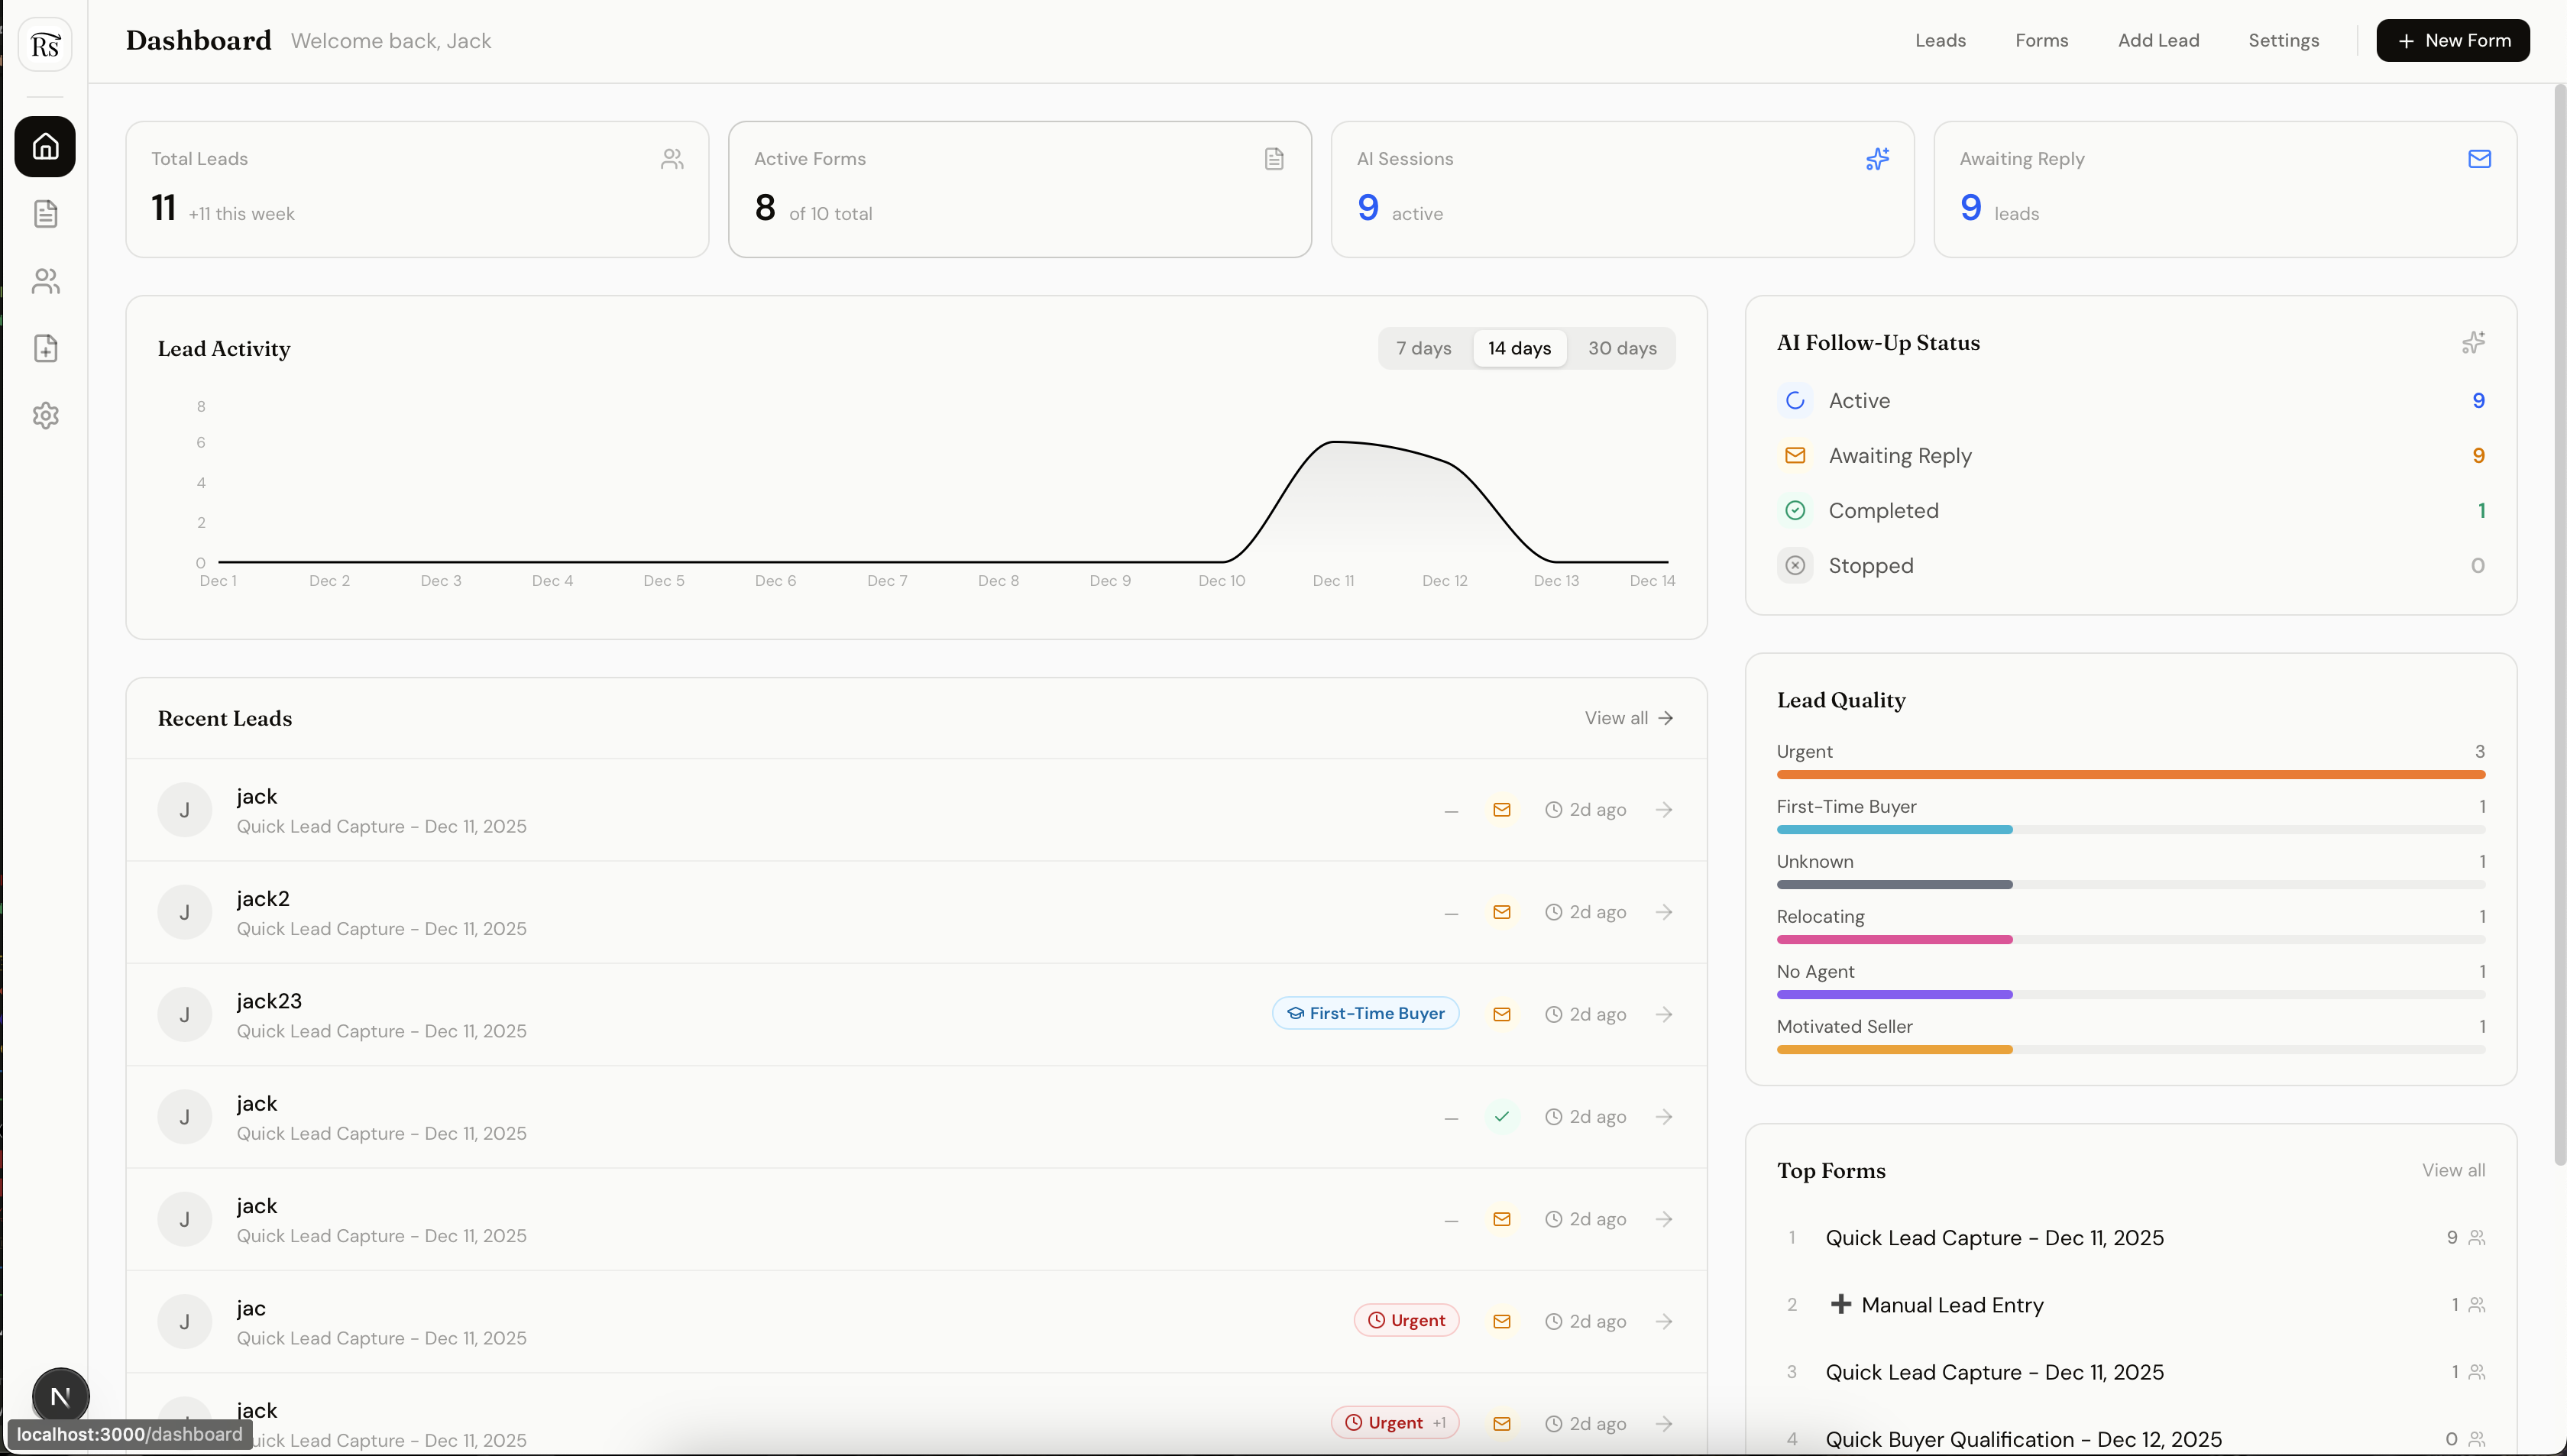Open the Settings gear icon in sidebar

45,415
